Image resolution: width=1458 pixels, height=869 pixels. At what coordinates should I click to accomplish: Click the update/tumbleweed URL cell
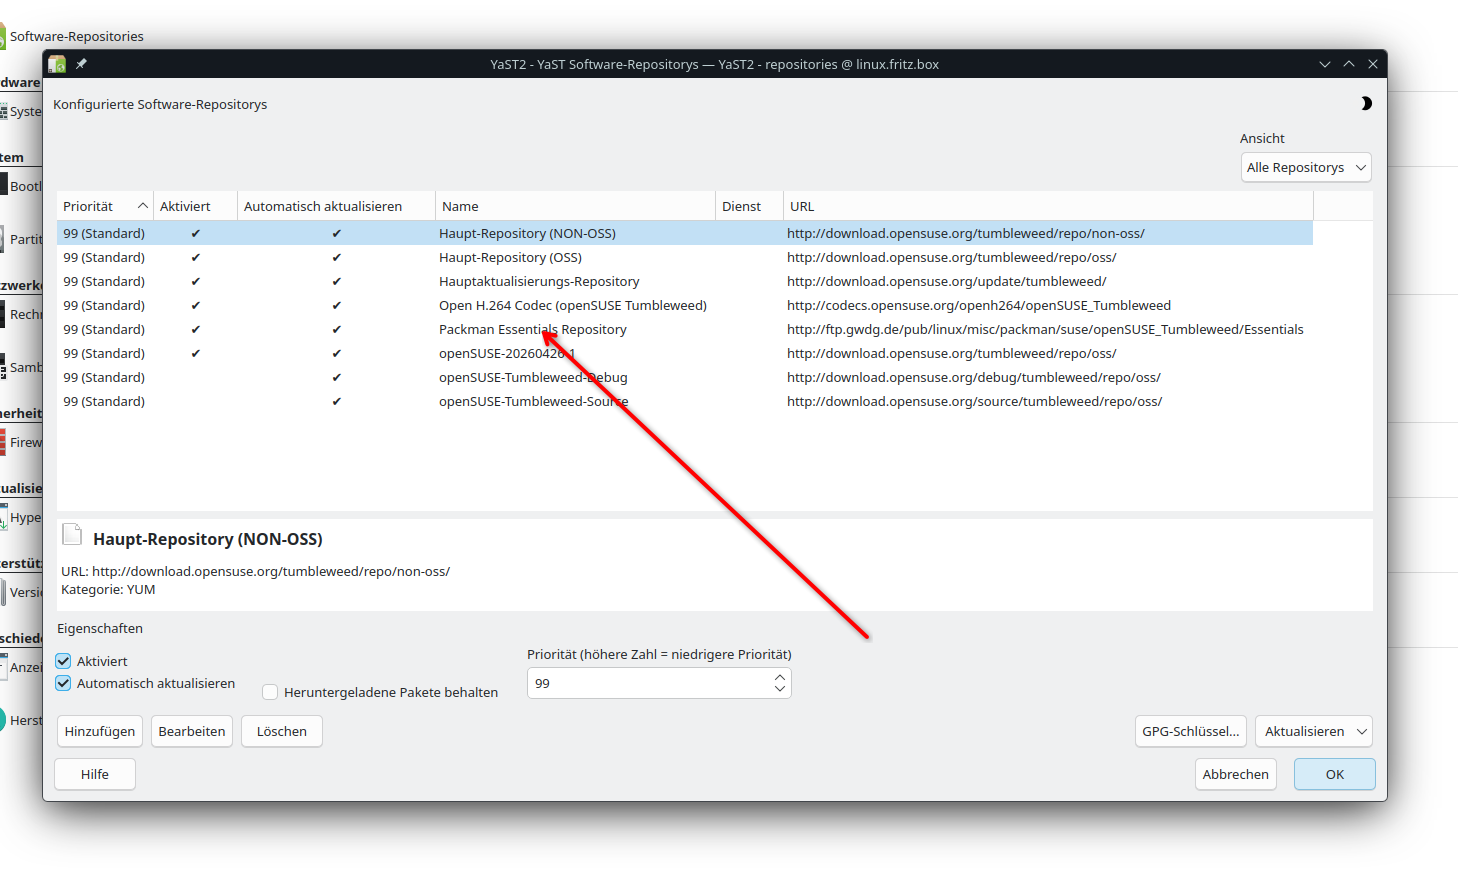tap(946, 281)
